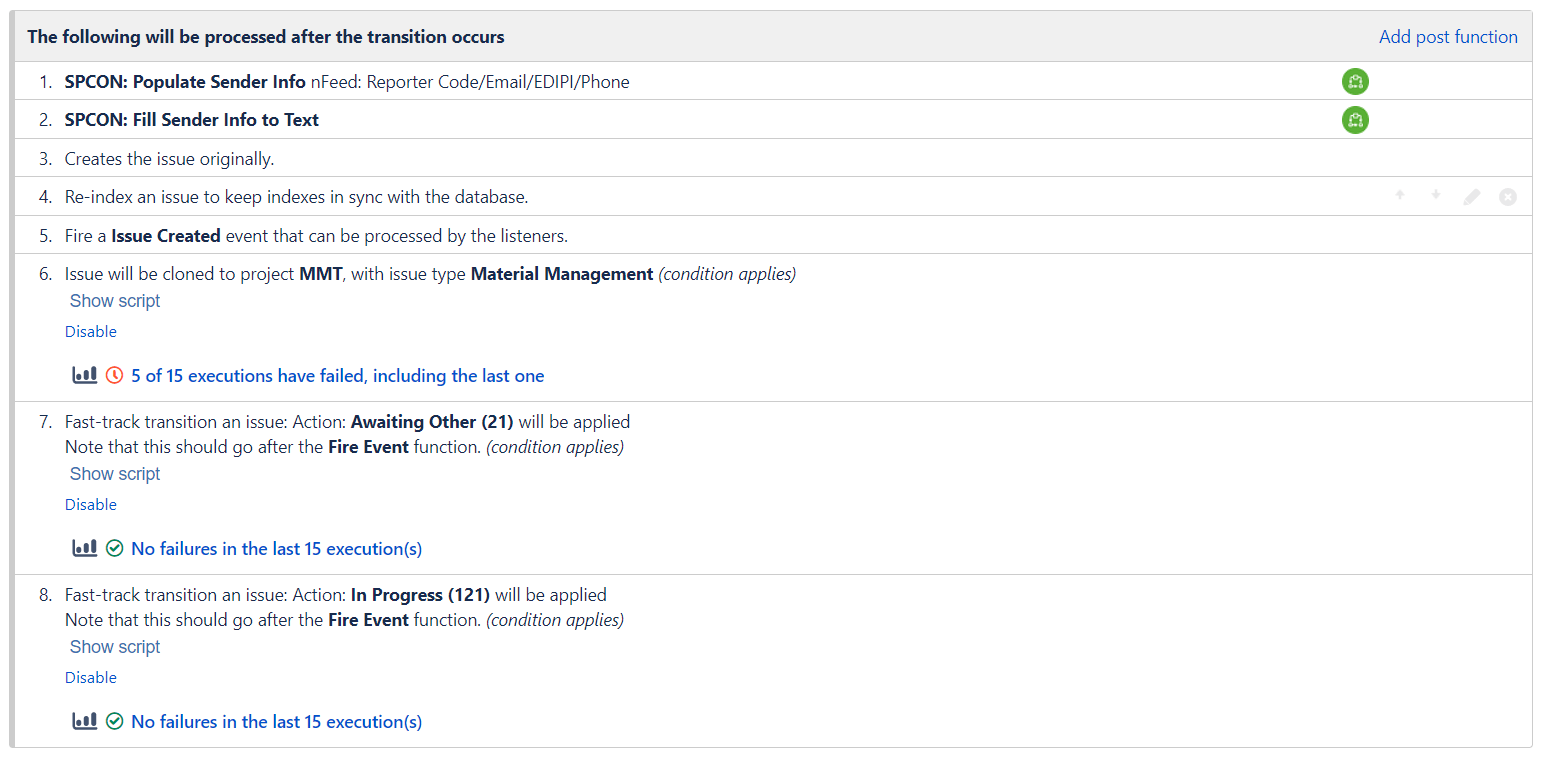Click the green nFeed icon beside Populate Sender Info
Image resolution: width=1567 pixels, height=777 pixels.
(x=1355, y=81)
